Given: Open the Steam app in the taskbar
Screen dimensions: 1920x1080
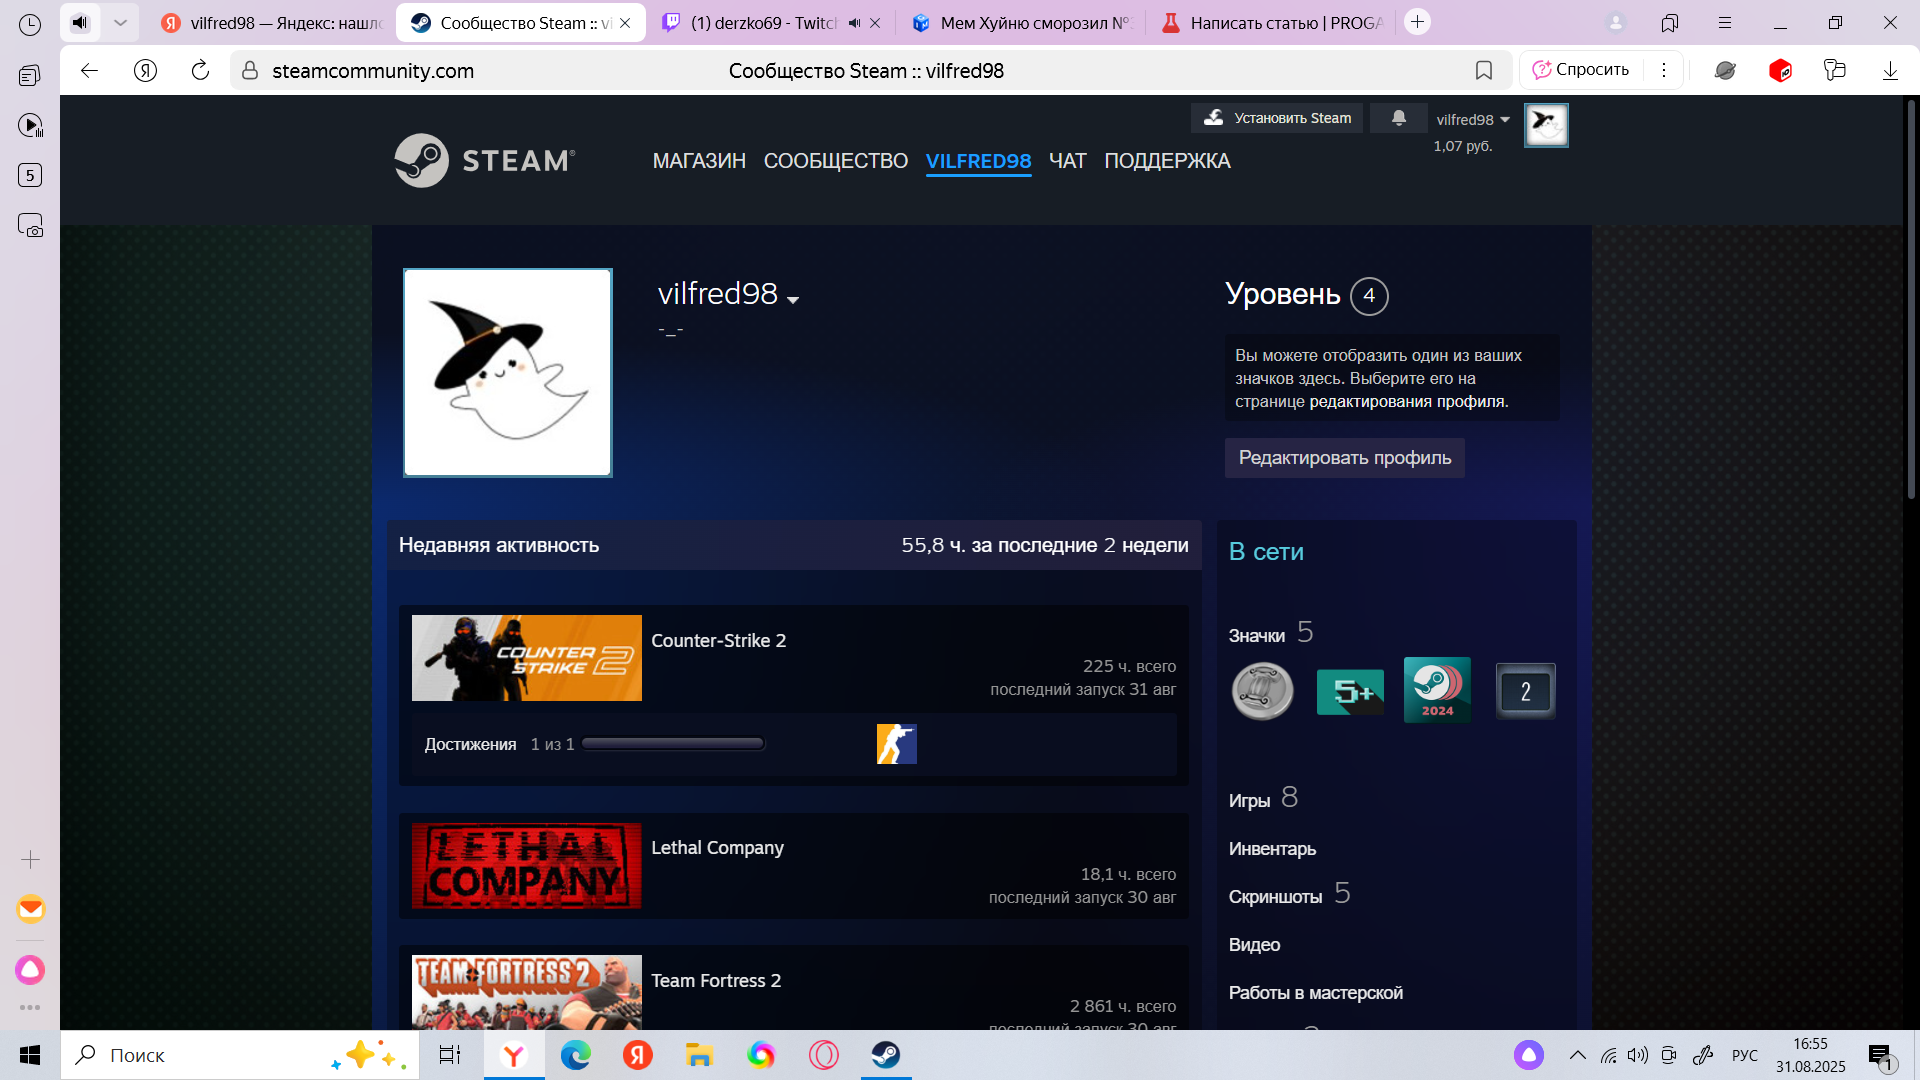Looking at the screenshot, I should pos(886,1055).
